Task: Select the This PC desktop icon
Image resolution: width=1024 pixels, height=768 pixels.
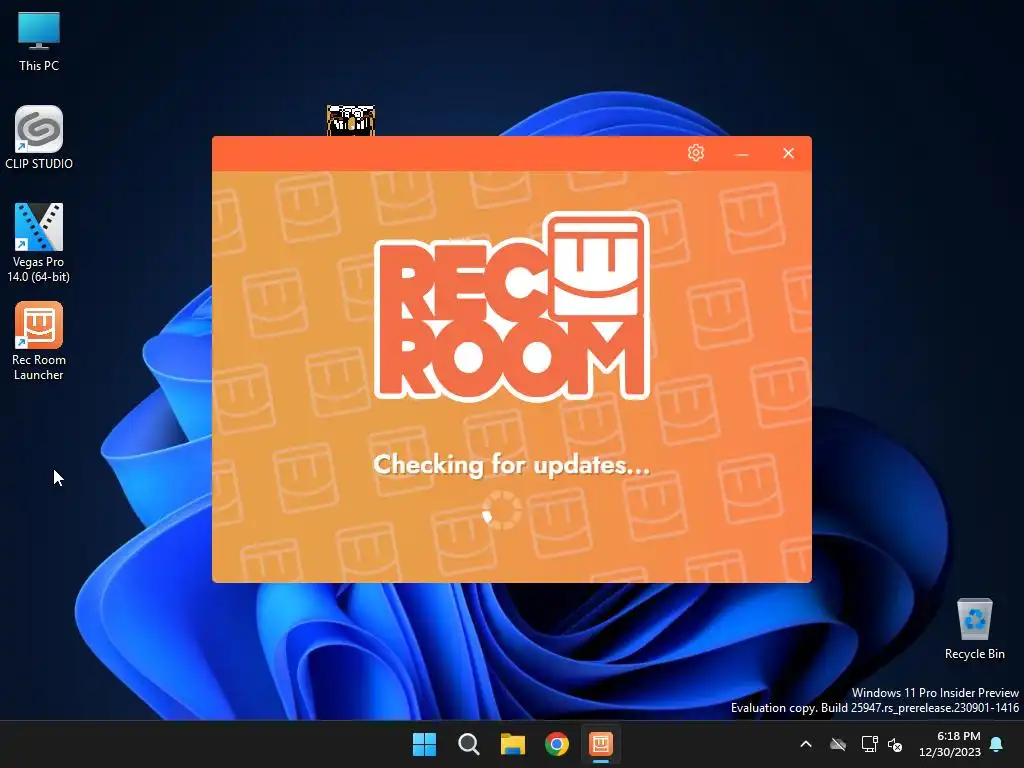Action: click(39, 41)
